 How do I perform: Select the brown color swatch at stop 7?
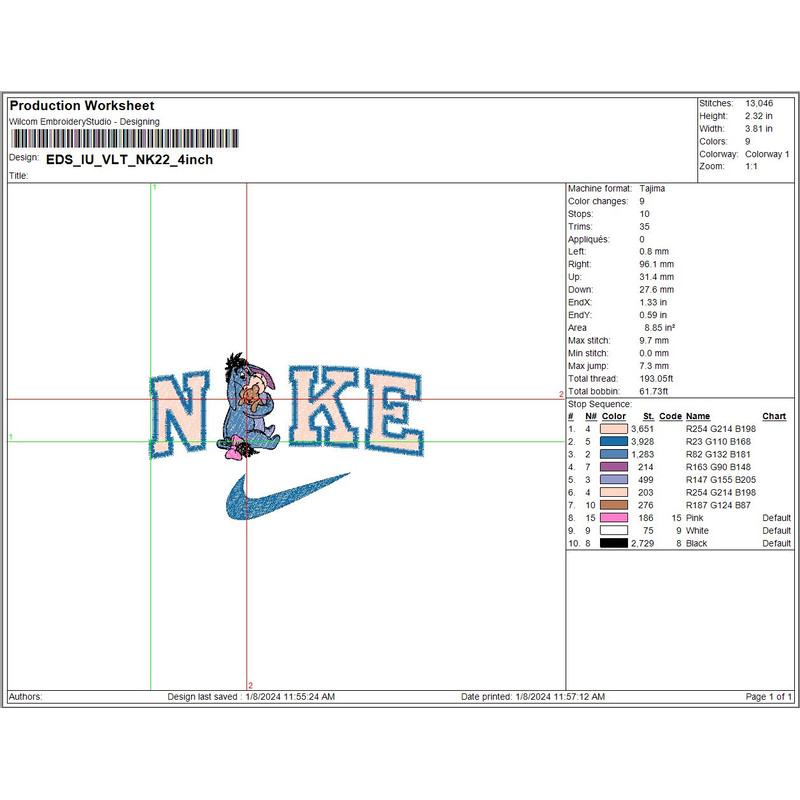[613, 505]
